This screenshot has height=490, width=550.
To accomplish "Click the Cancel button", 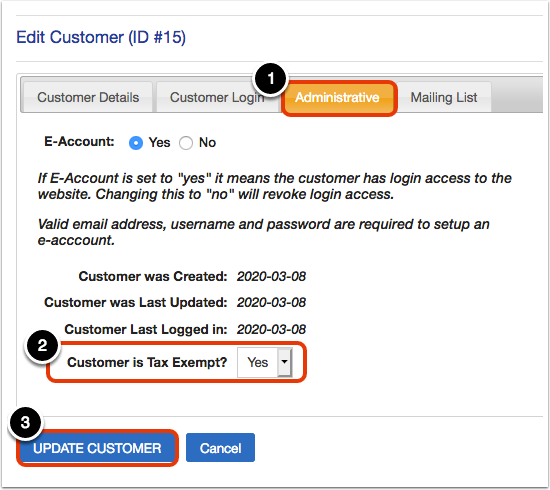I will tap(220, 448).
